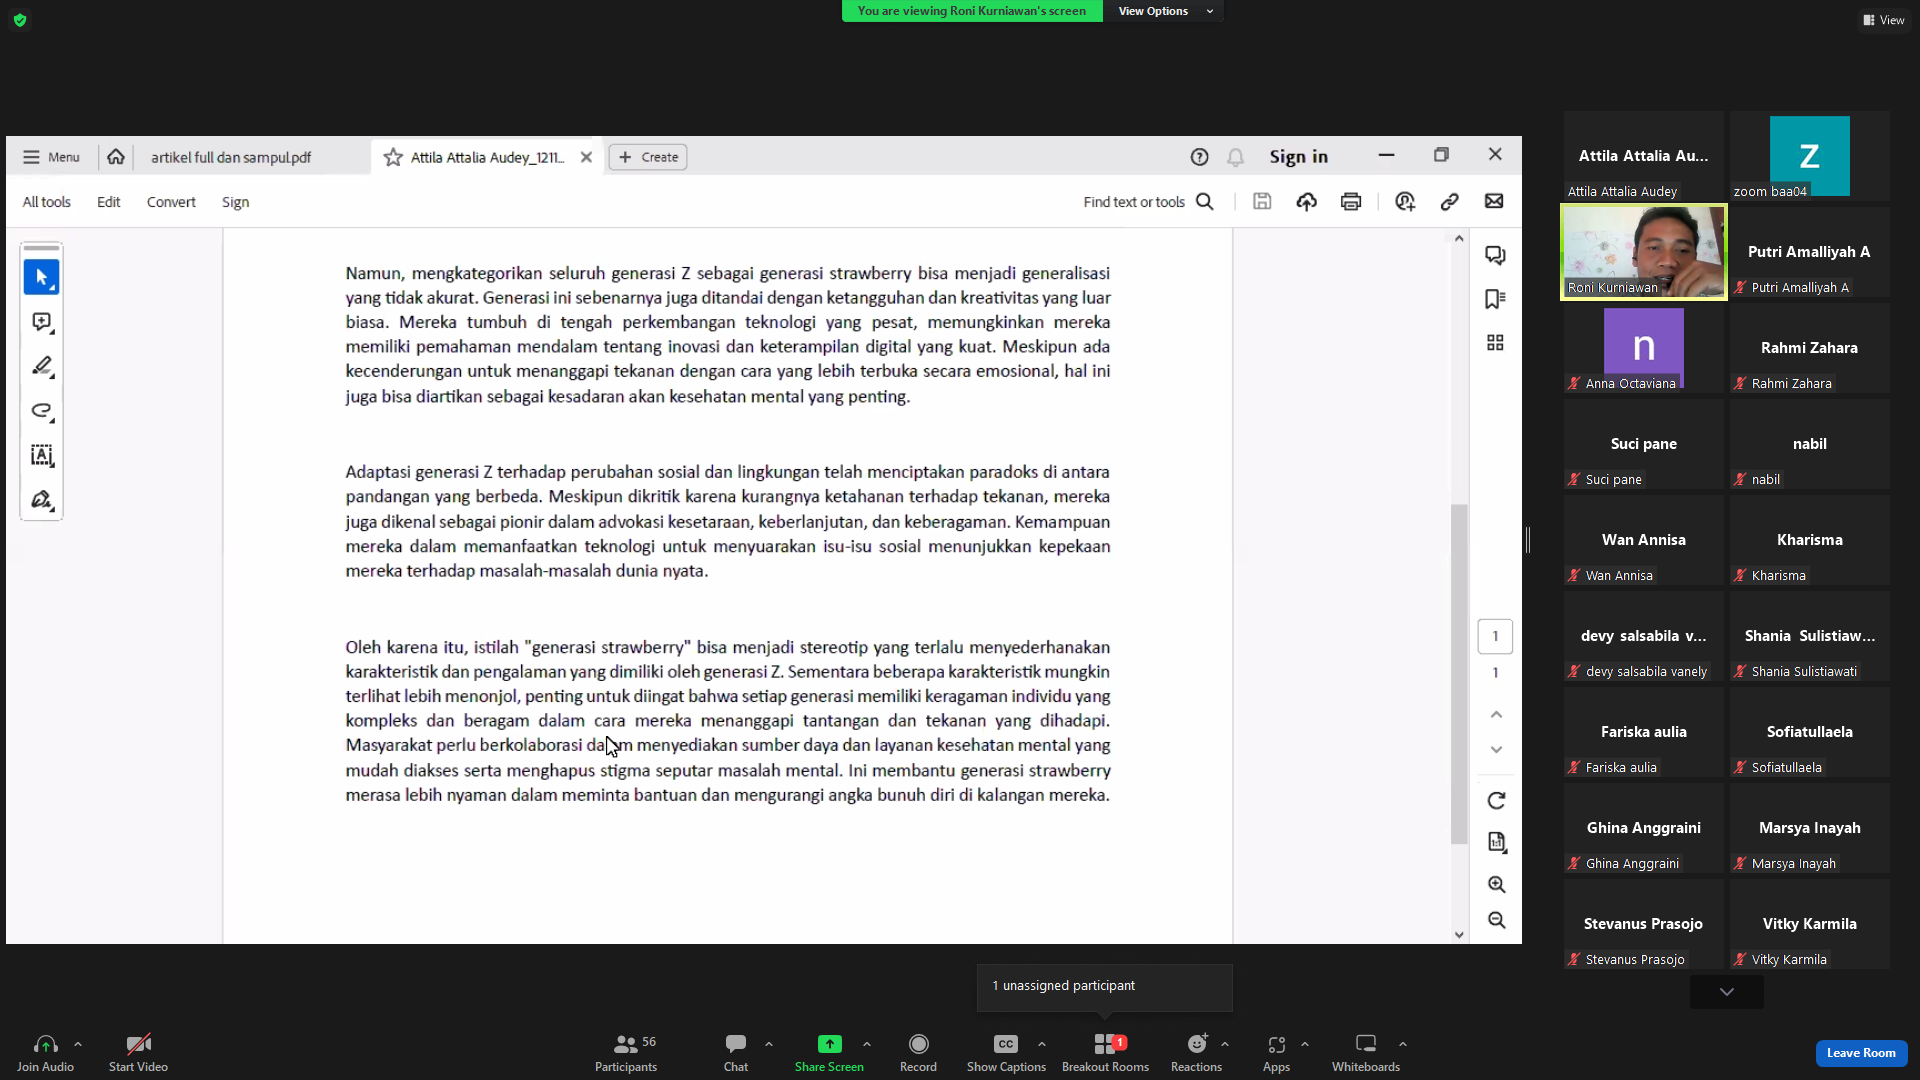1920x1080 pixels.
Task: Click the rotate page icon
Action: coord(1496,801)
